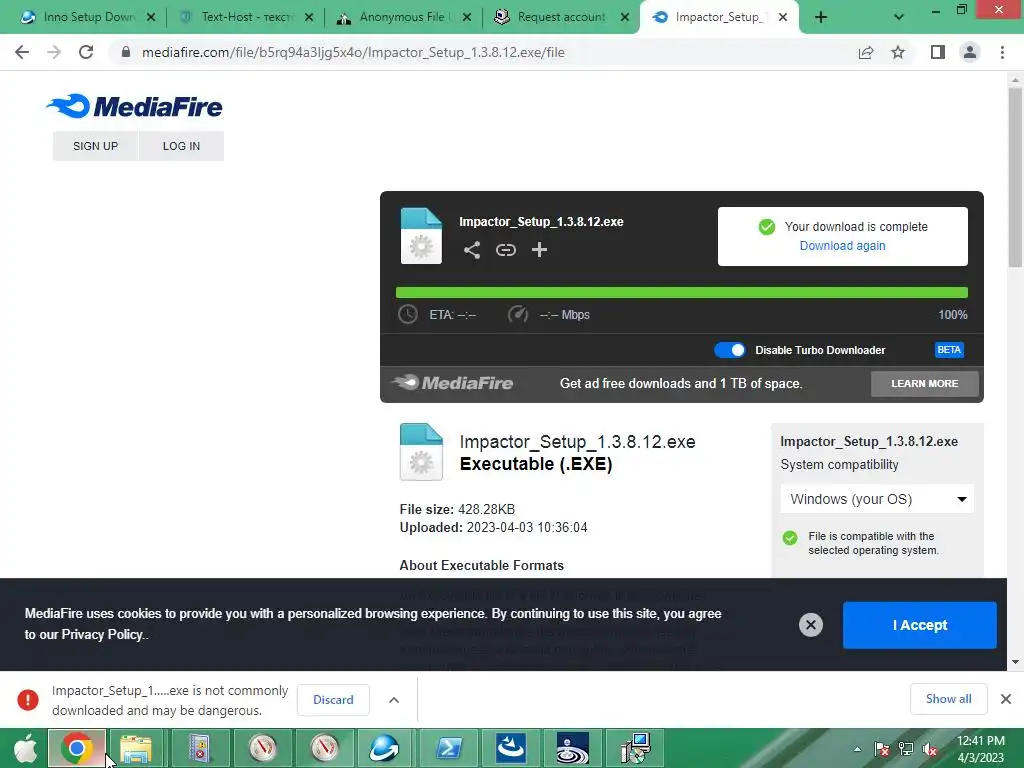
Task: Open File Explorer from taskbar
Action: 136,748
